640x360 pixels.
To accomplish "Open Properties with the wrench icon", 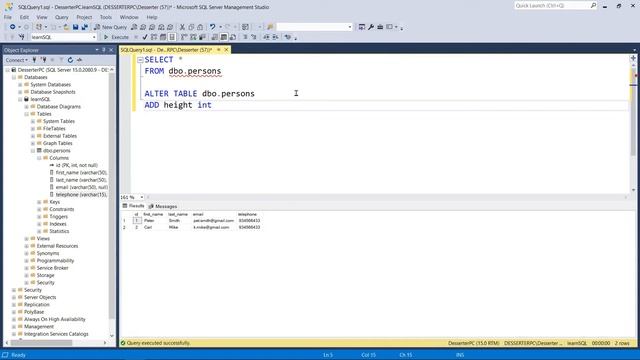I will click(371, 27).
